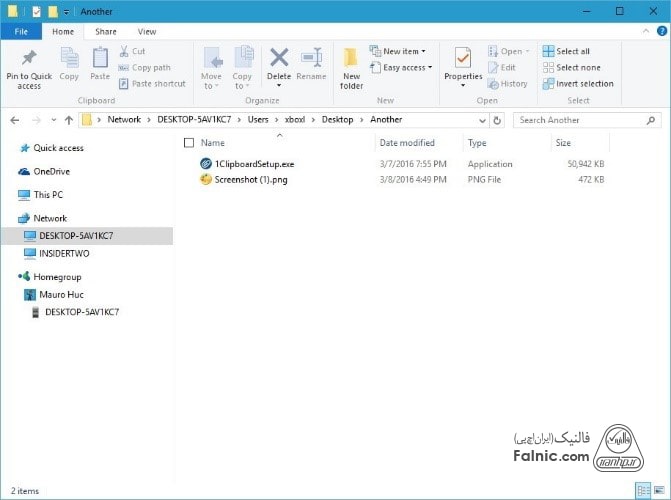
Task: Refresh the current folder view
Action: point(498,120)
